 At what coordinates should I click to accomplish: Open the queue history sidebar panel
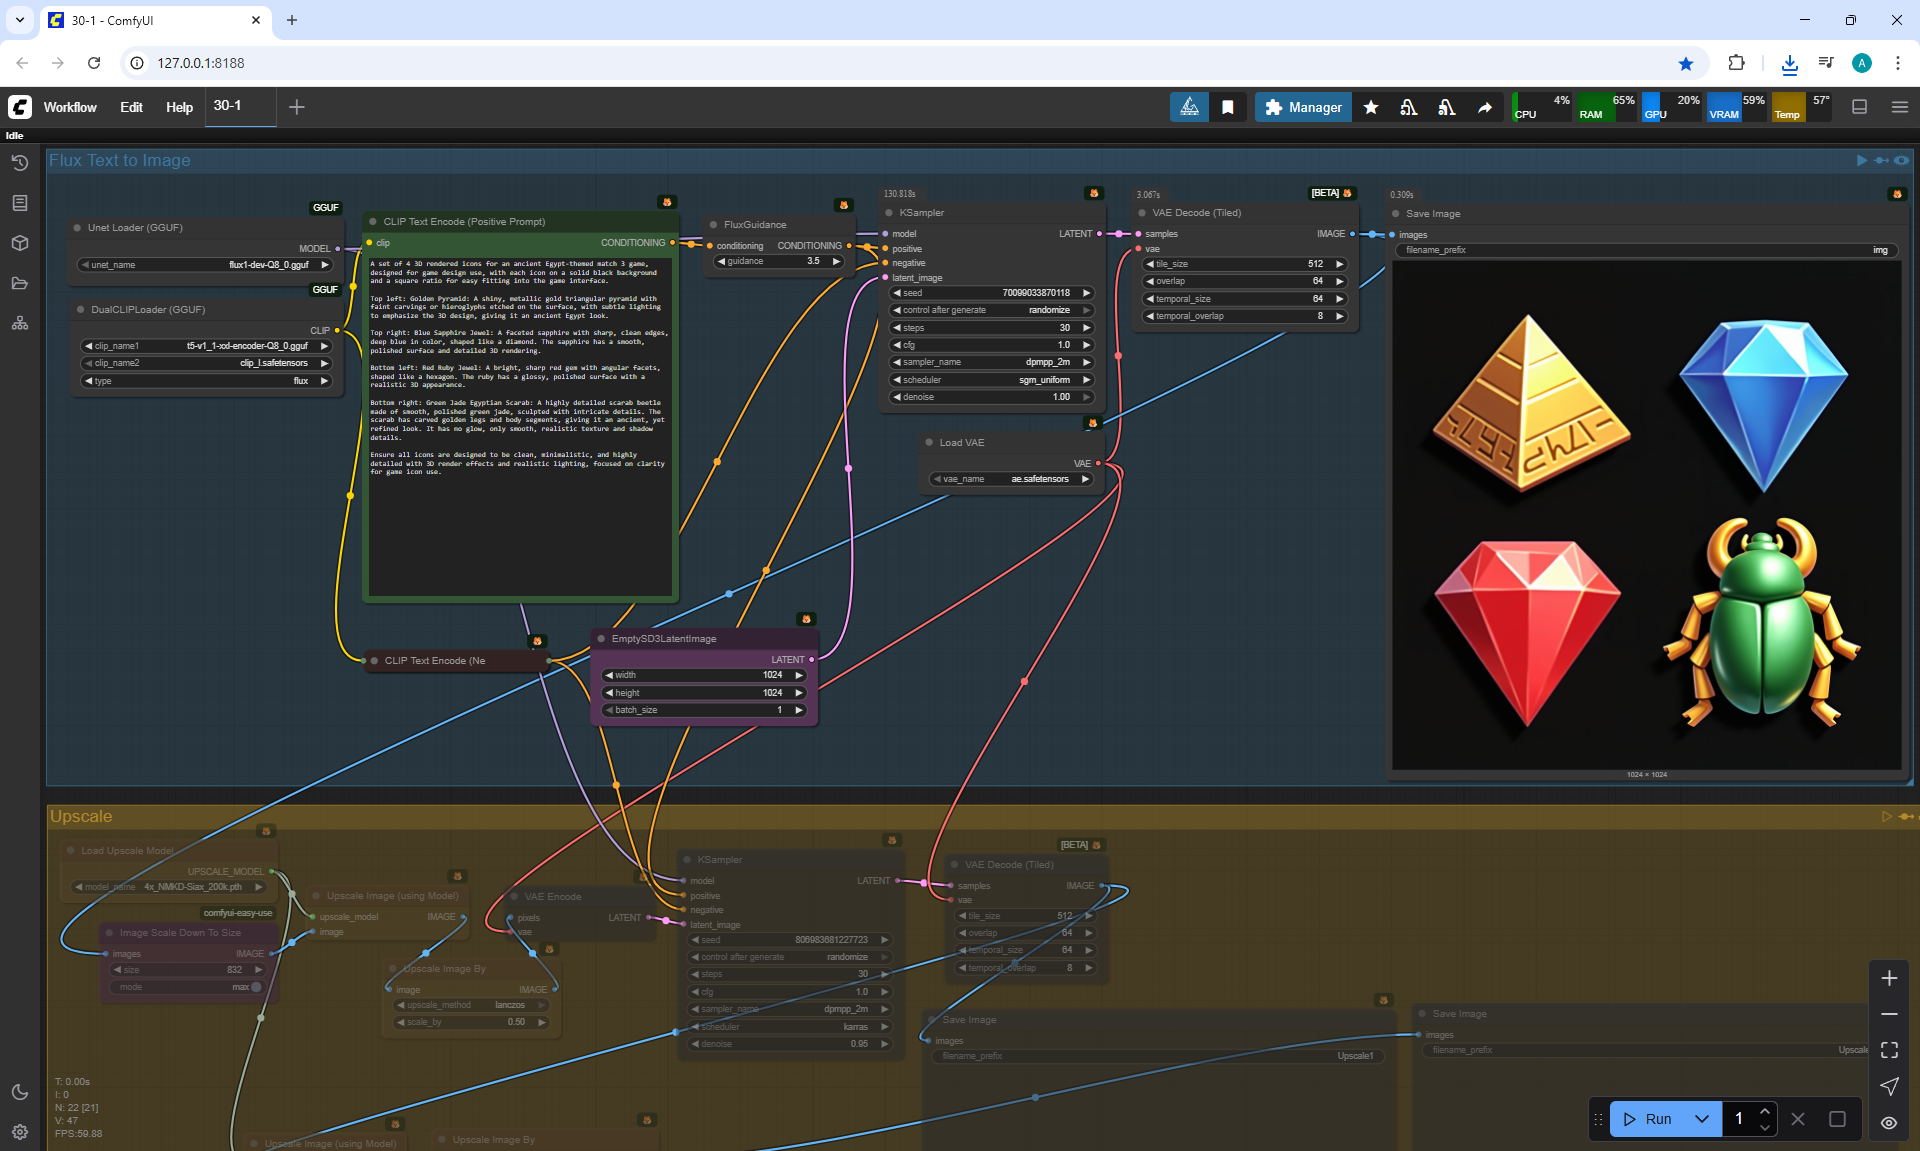point(19,162)
